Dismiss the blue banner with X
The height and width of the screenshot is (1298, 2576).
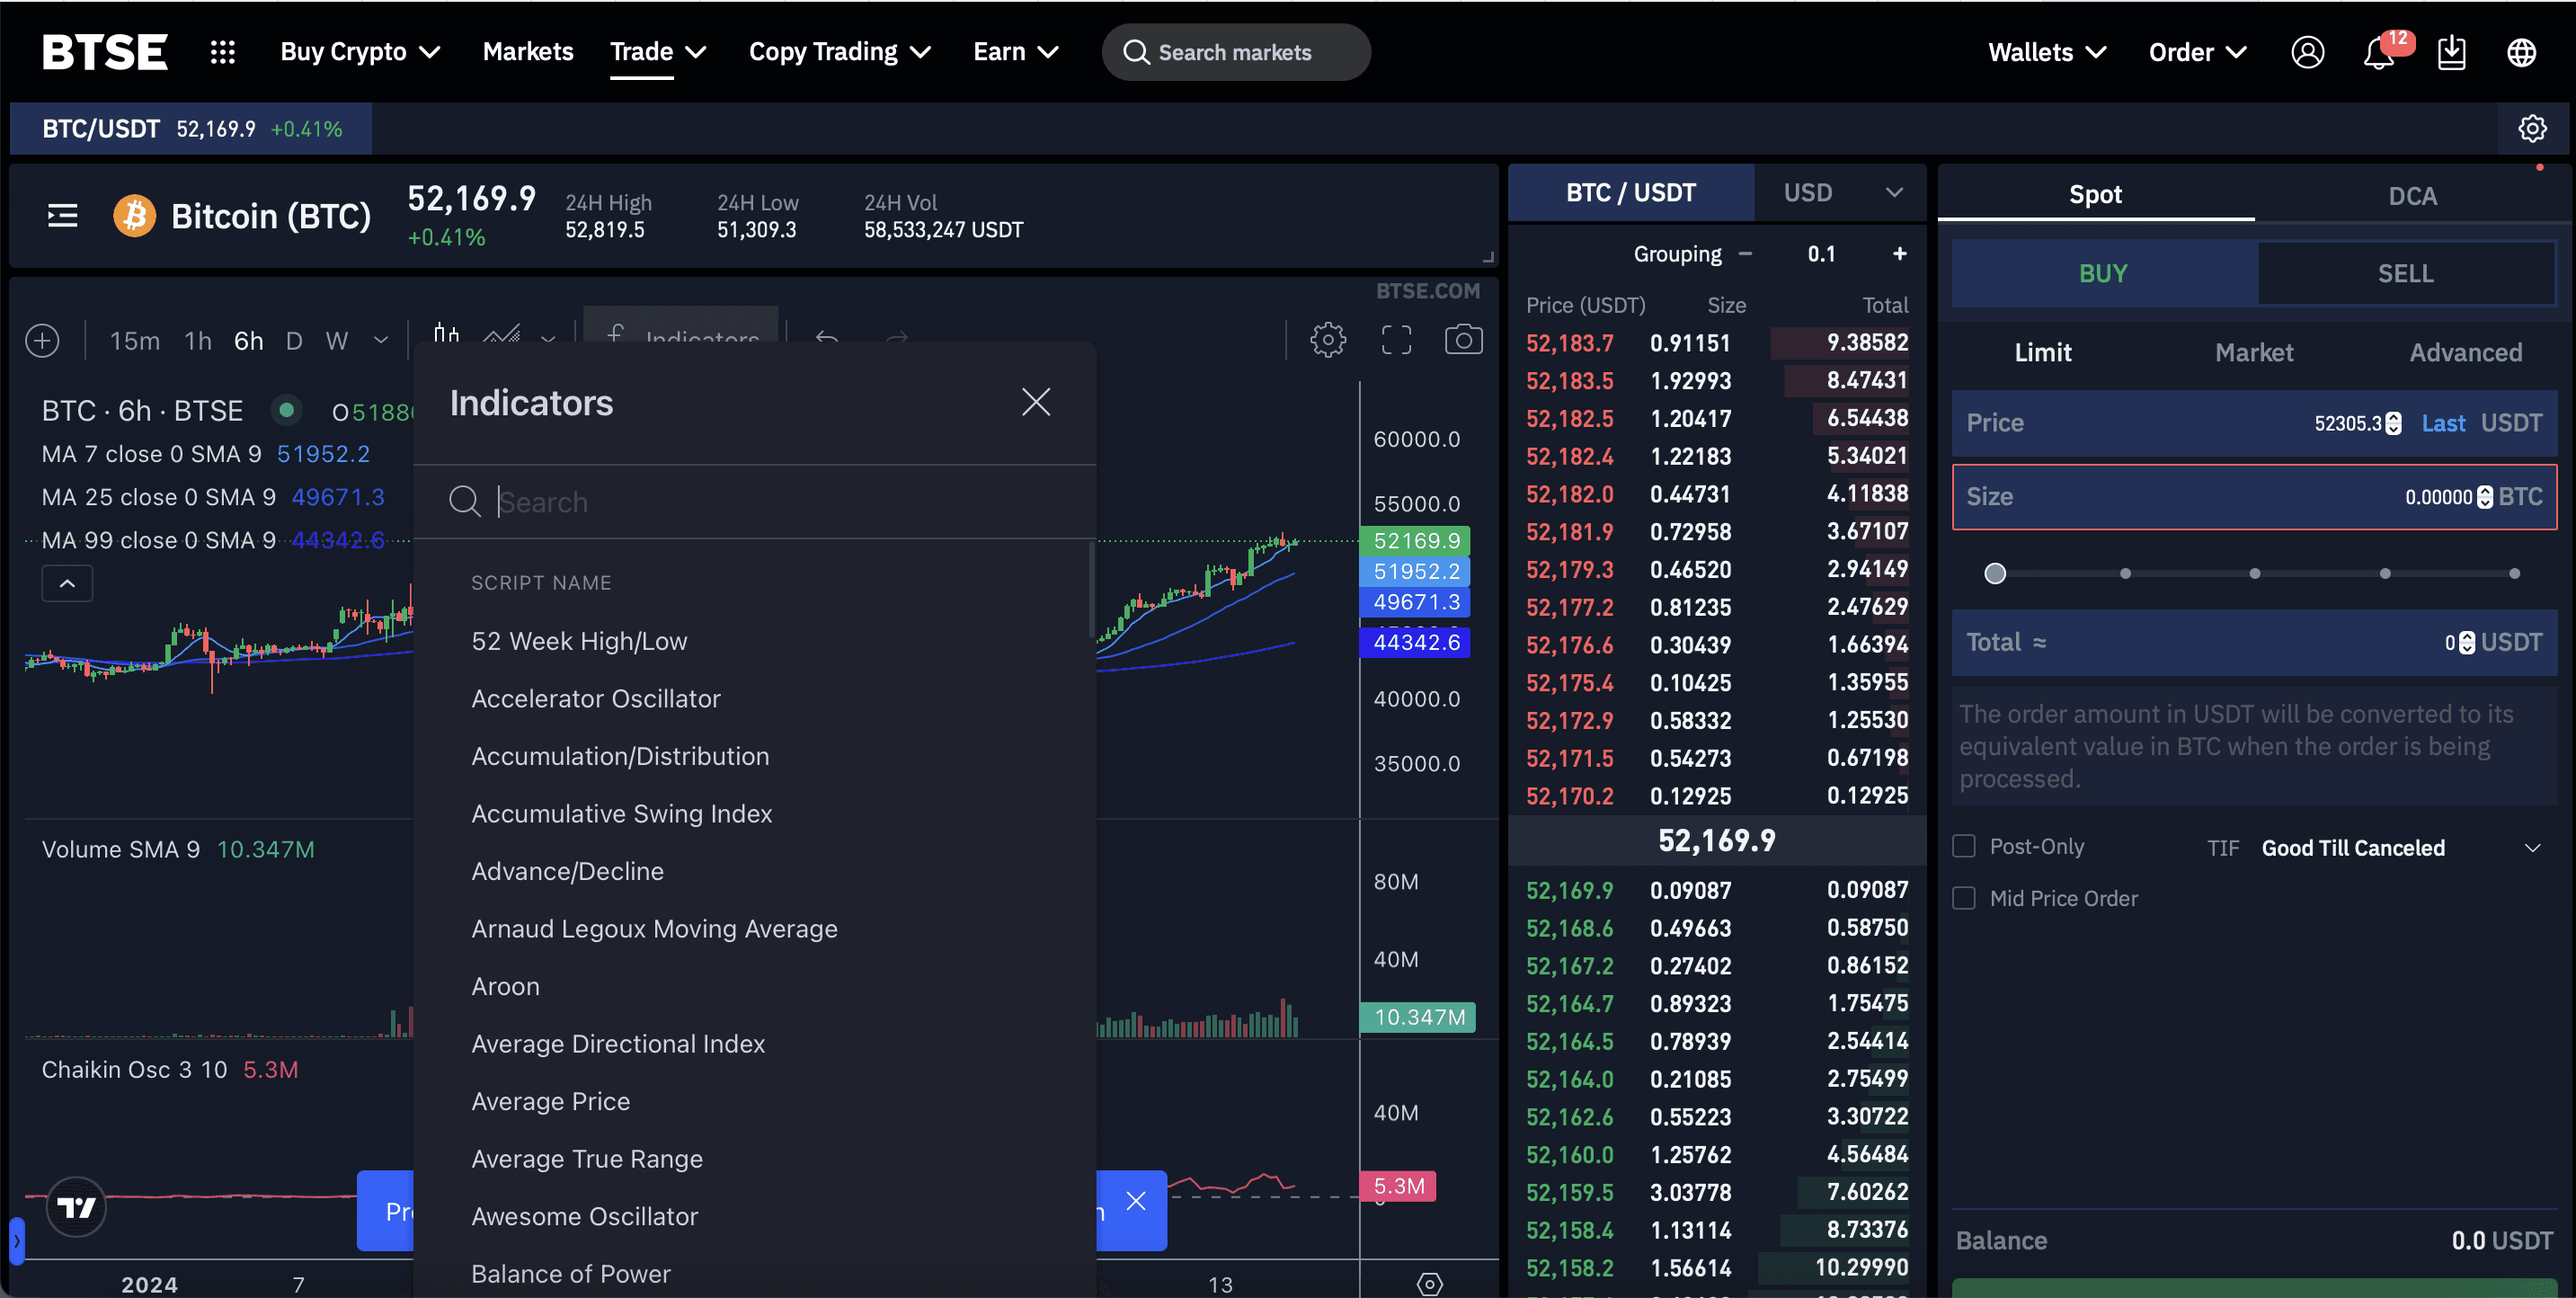(x=1135, y=1200)
